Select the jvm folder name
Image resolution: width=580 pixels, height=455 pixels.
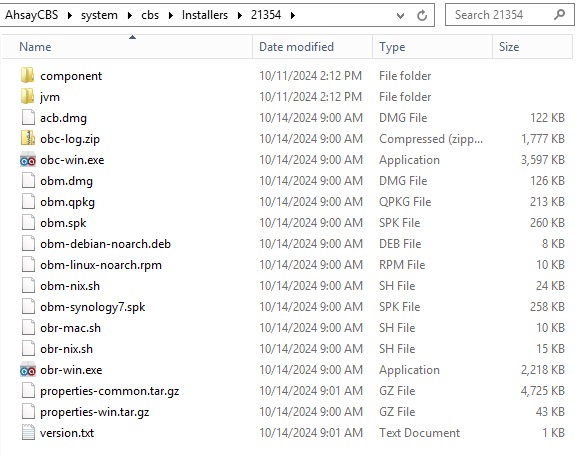pyautogui.click(x=50, y=97)
